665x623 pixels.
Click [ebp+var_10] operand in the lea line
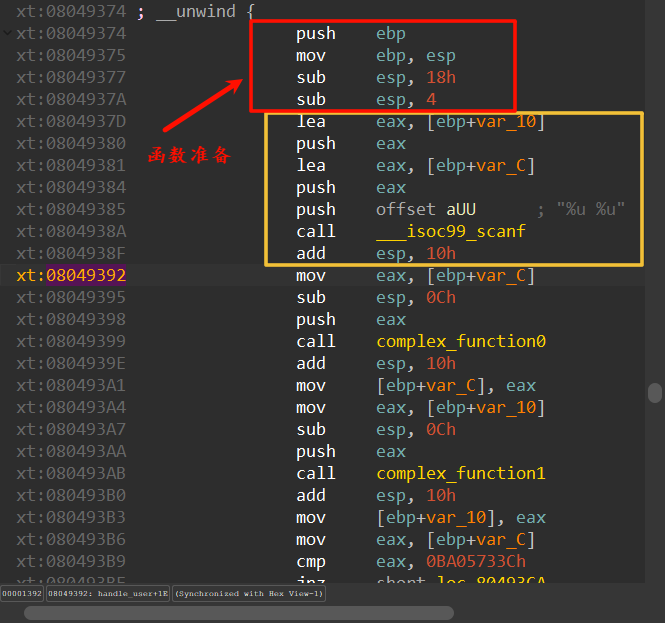pyautogui.click(x=486, y=122)
